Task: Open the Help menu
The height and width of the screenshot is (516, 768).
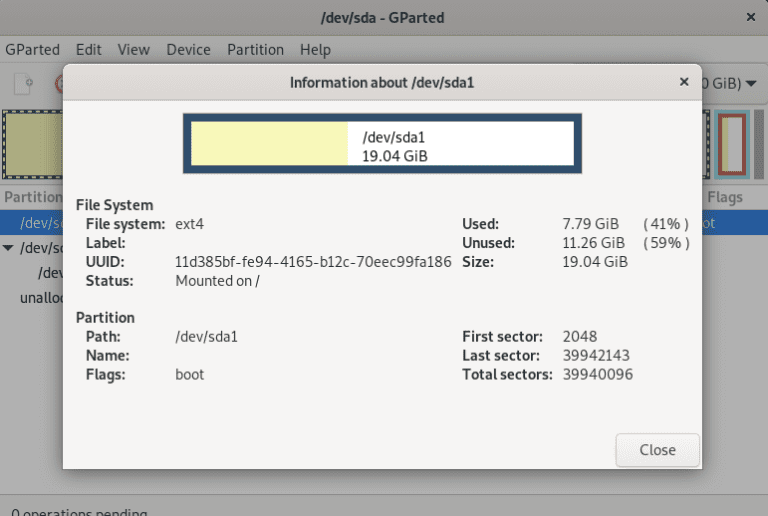Action: (315, 49)
